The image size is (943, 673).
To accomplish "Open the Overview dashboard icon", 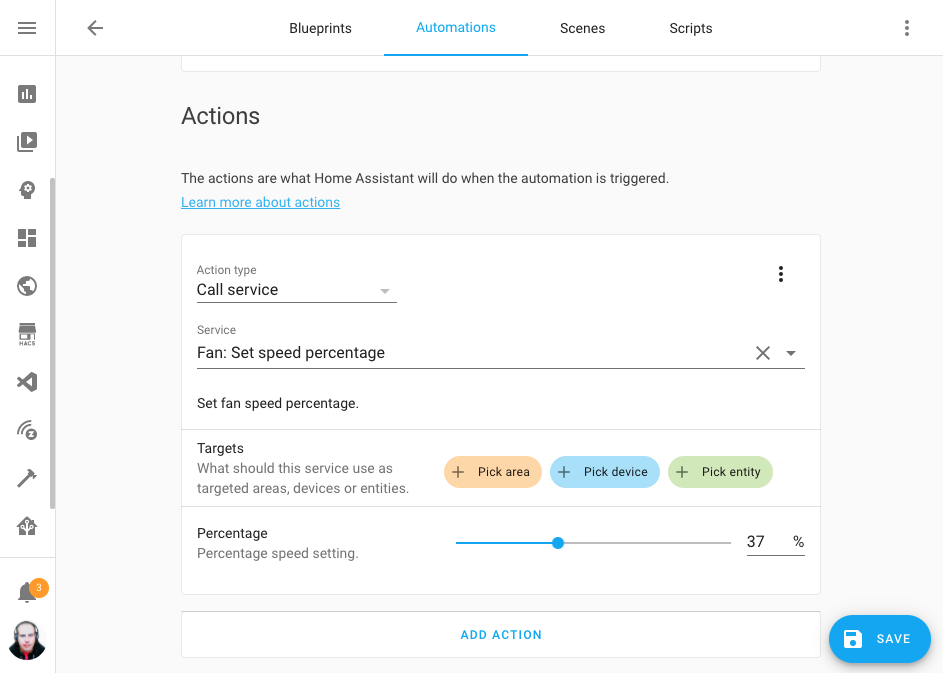I will coord(27,238).
